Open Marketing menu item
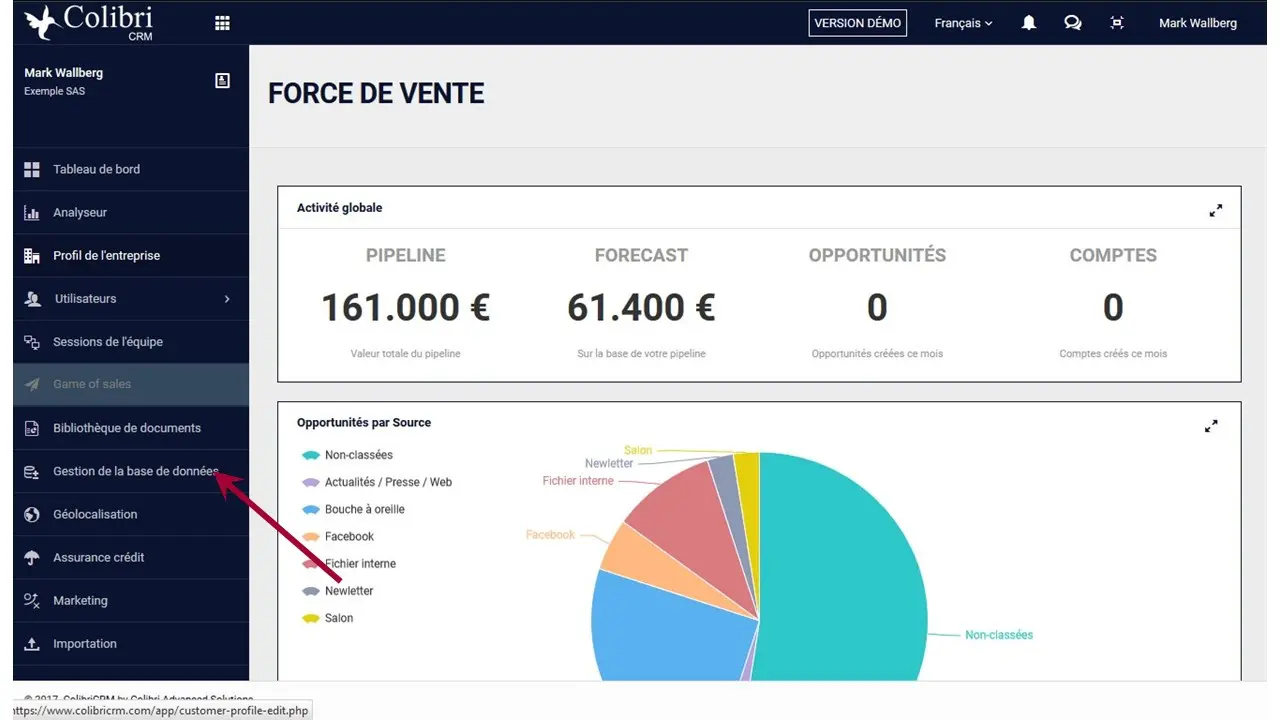 point(131,601)
